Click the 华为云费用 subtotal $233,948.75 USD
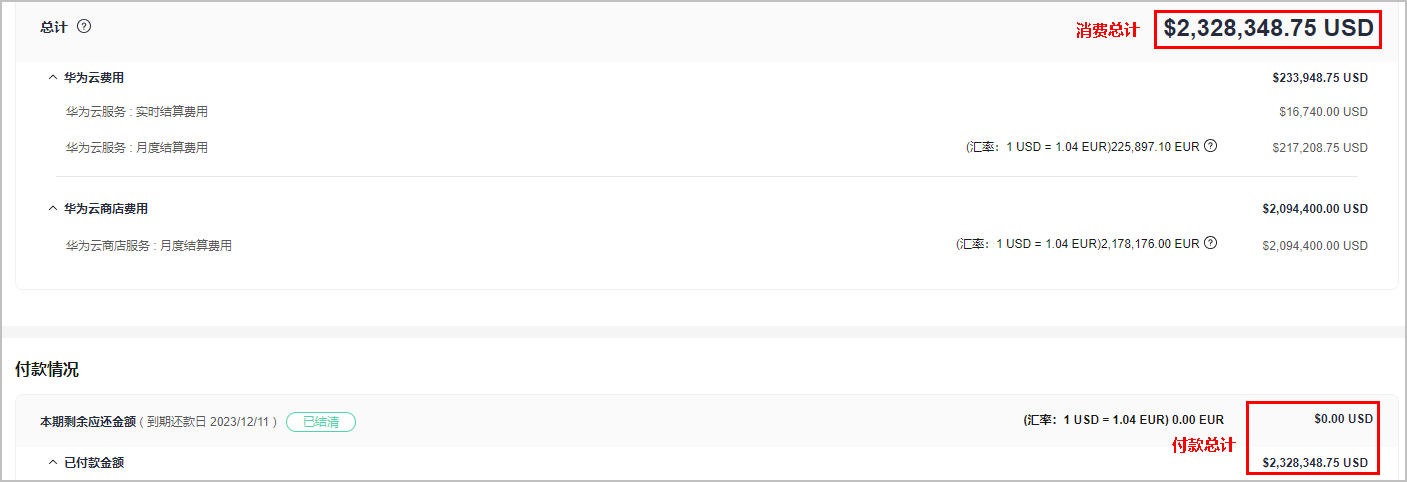The width and height of the screenshot is (1407, 482). (1319, 77)
